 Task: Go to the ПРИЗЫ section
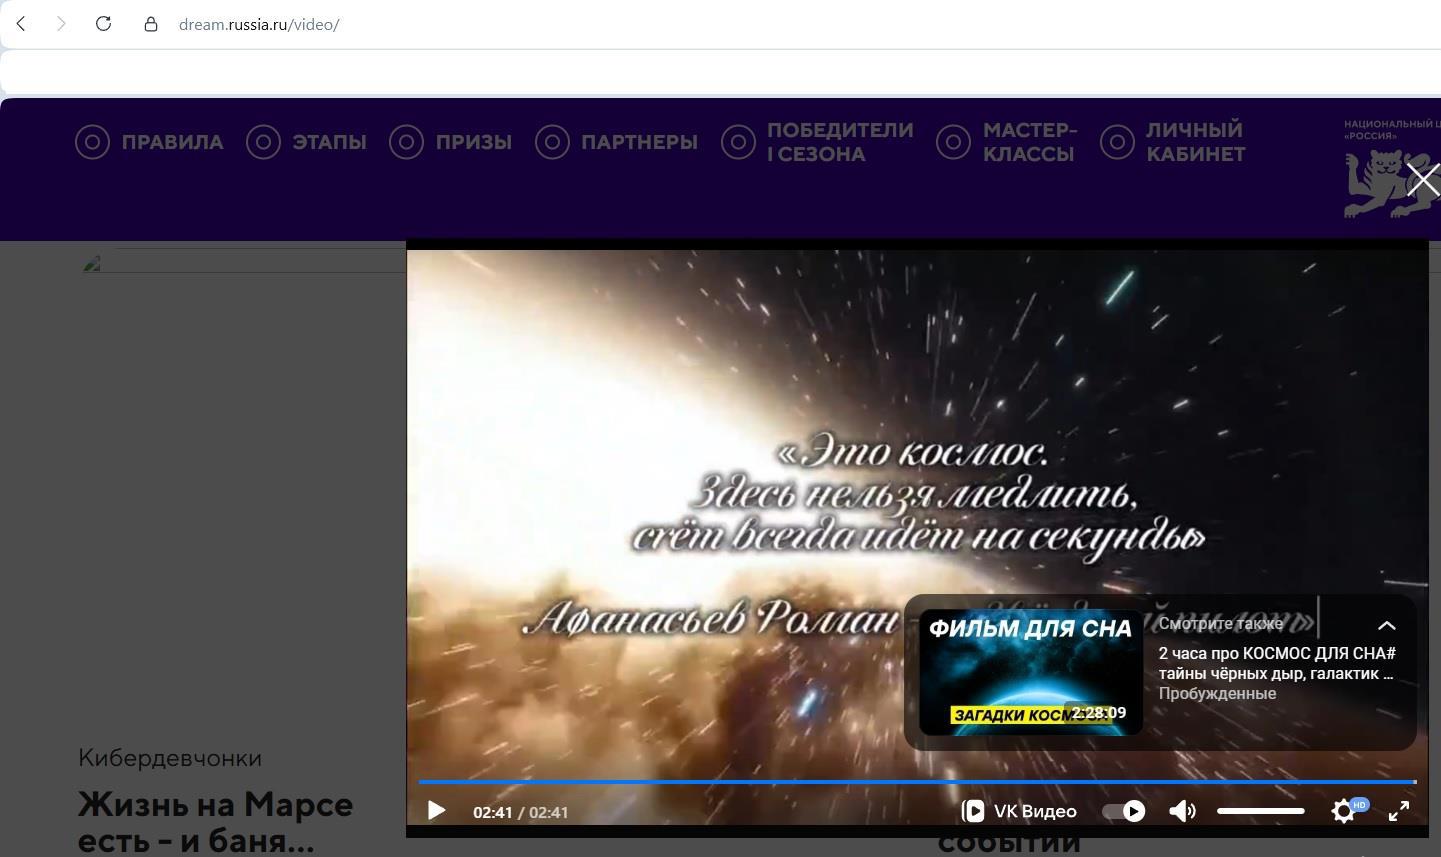[x=451, y=142]
